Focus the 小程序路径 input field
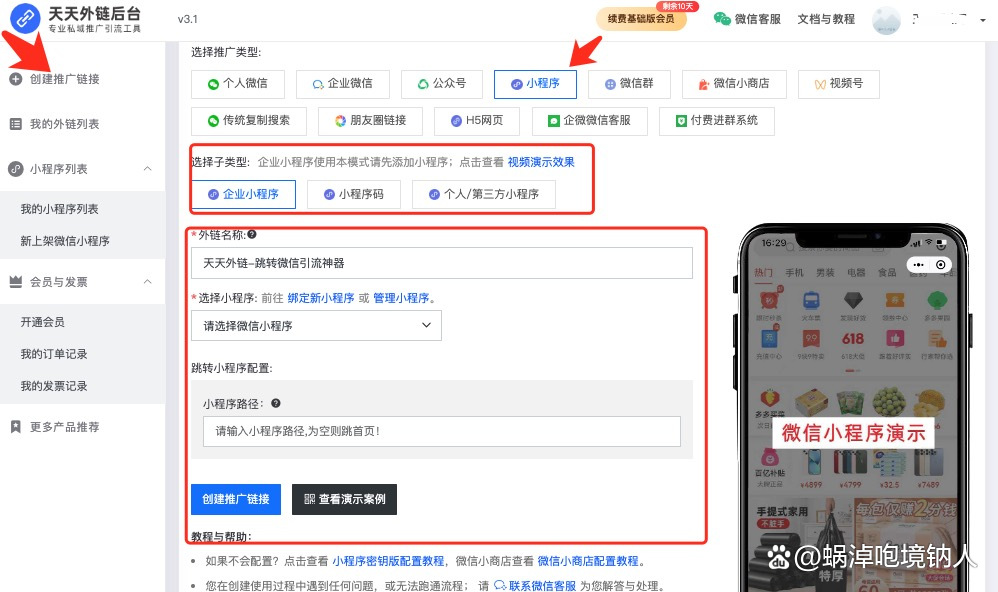Viewport: 998px width, 592px height. [x=442, y=432]
